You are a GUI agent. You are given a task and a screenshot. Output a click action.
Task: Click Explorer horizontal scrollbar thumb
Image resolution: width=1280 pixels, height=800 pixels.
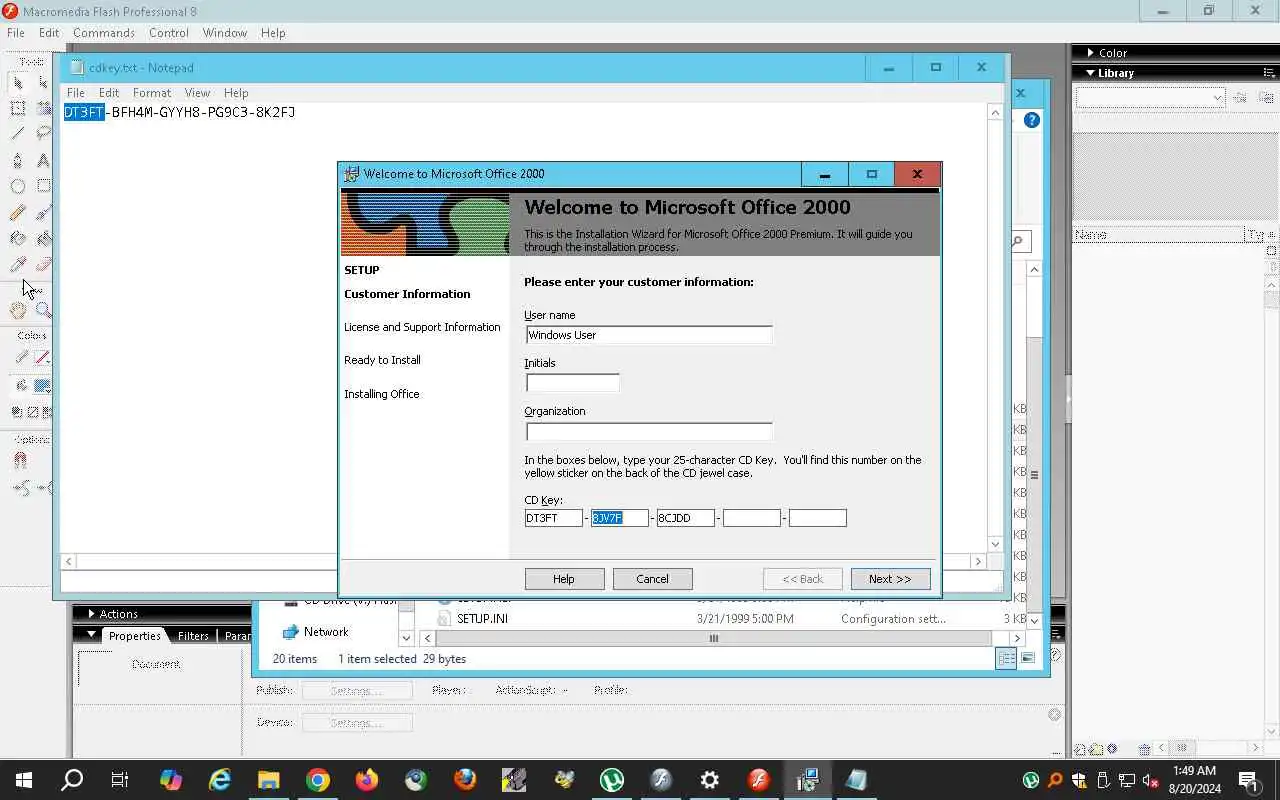713,638
